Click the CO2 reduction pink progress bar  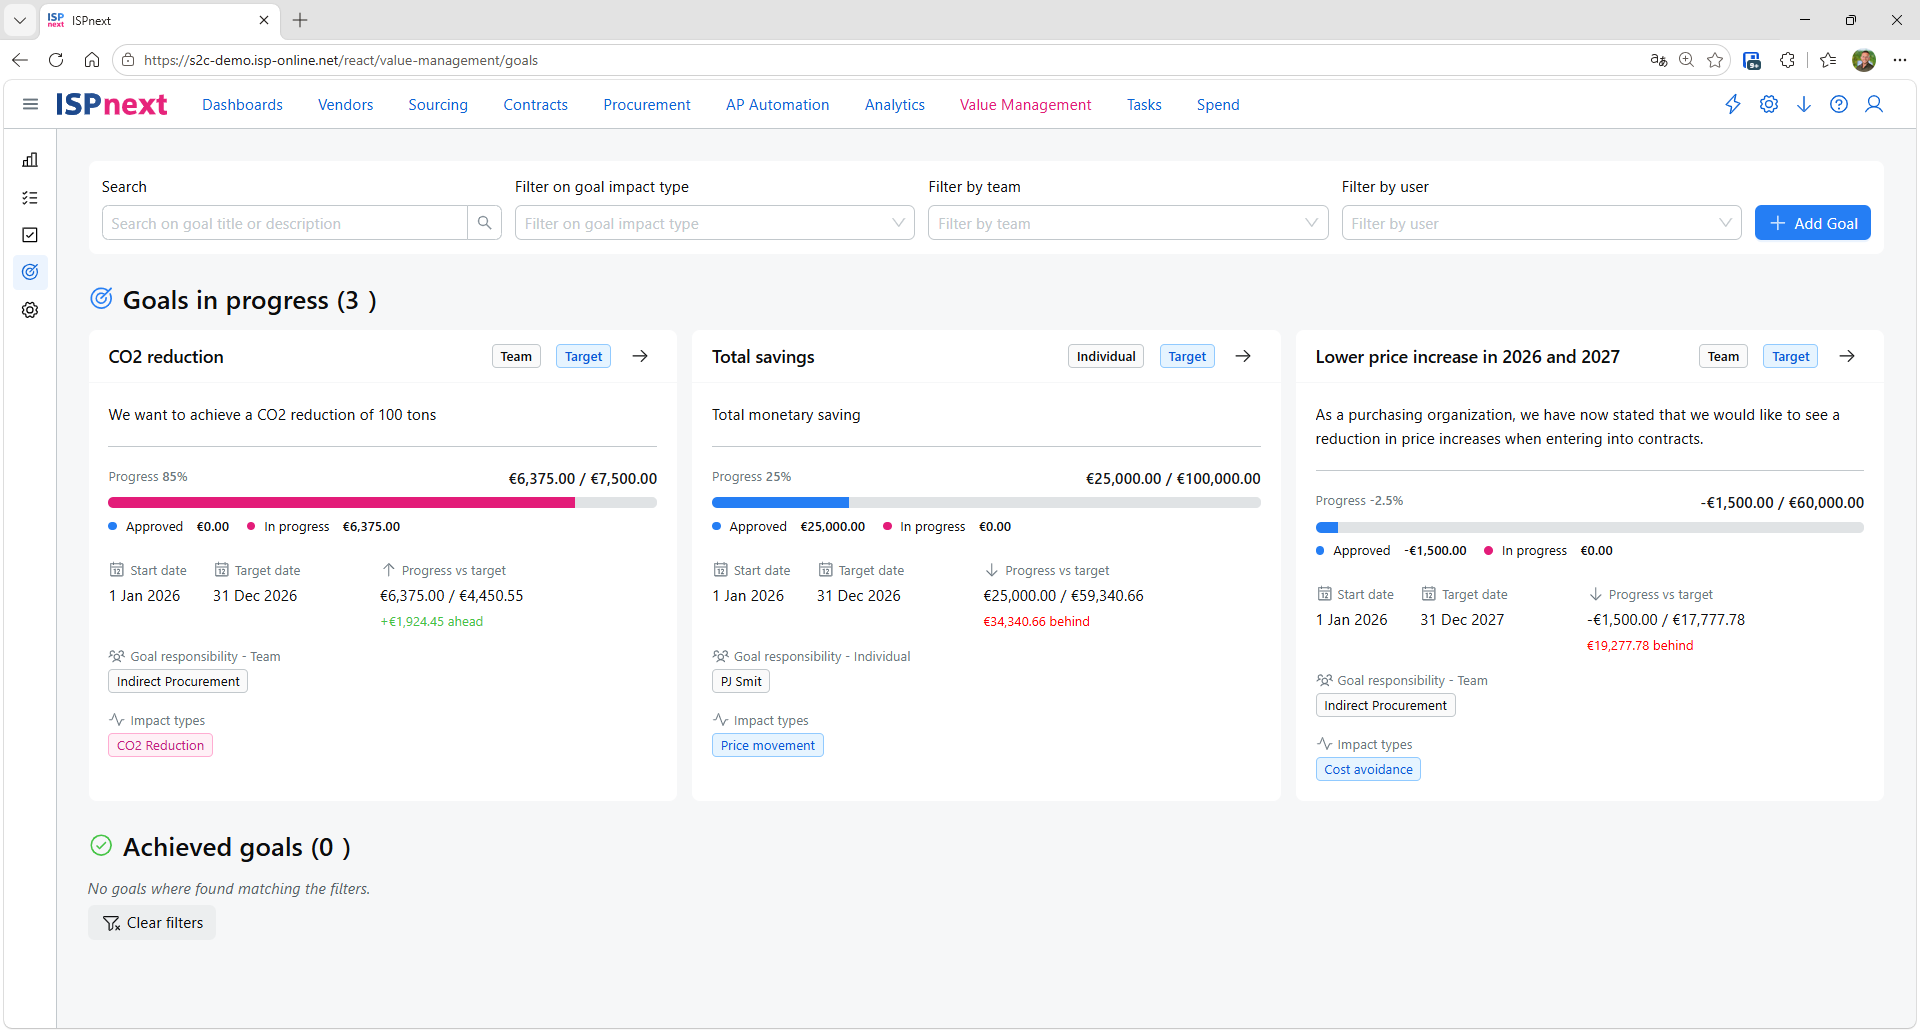point(342,502)
